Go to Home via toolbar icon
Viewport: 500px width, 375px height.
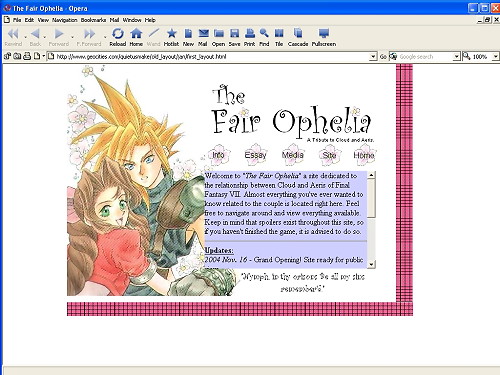point(136,37)
